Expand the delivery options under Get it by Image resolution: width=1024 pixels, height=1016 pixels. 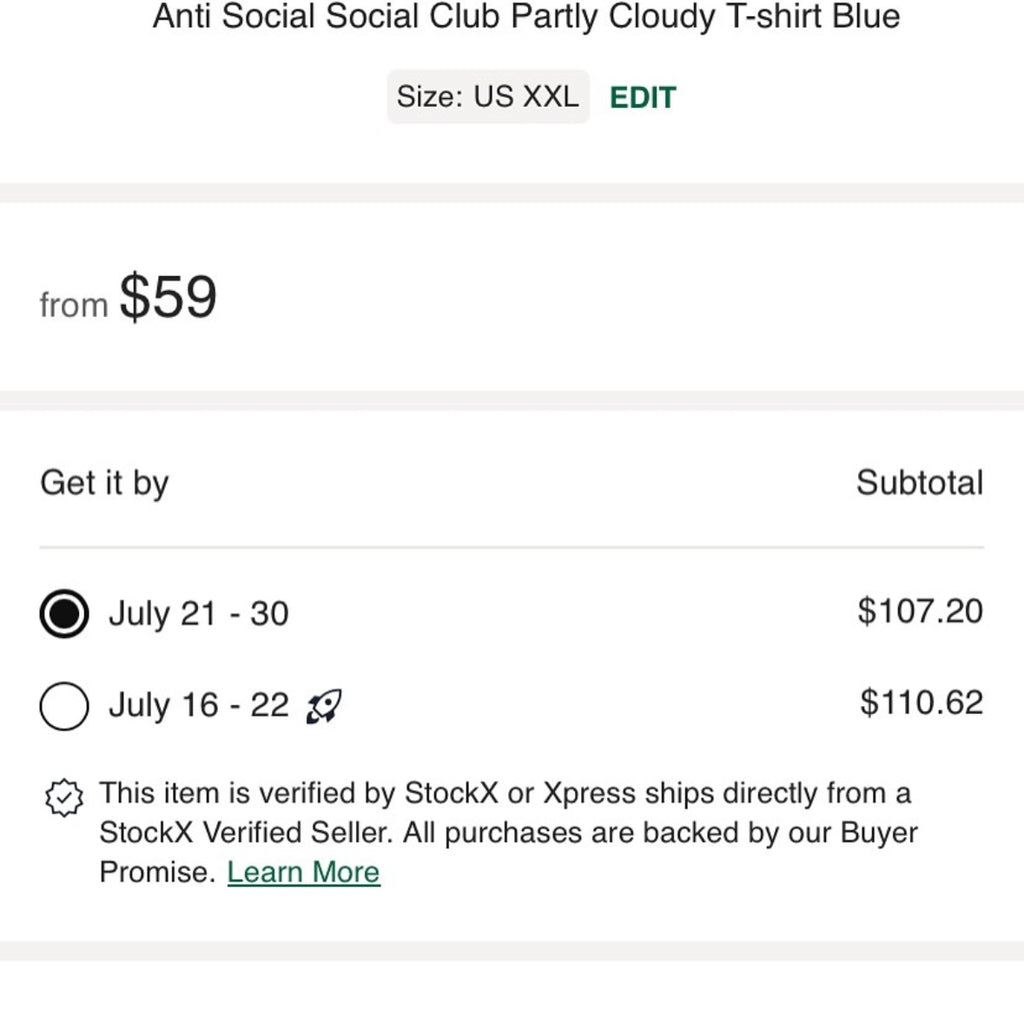tap(104, 483)
